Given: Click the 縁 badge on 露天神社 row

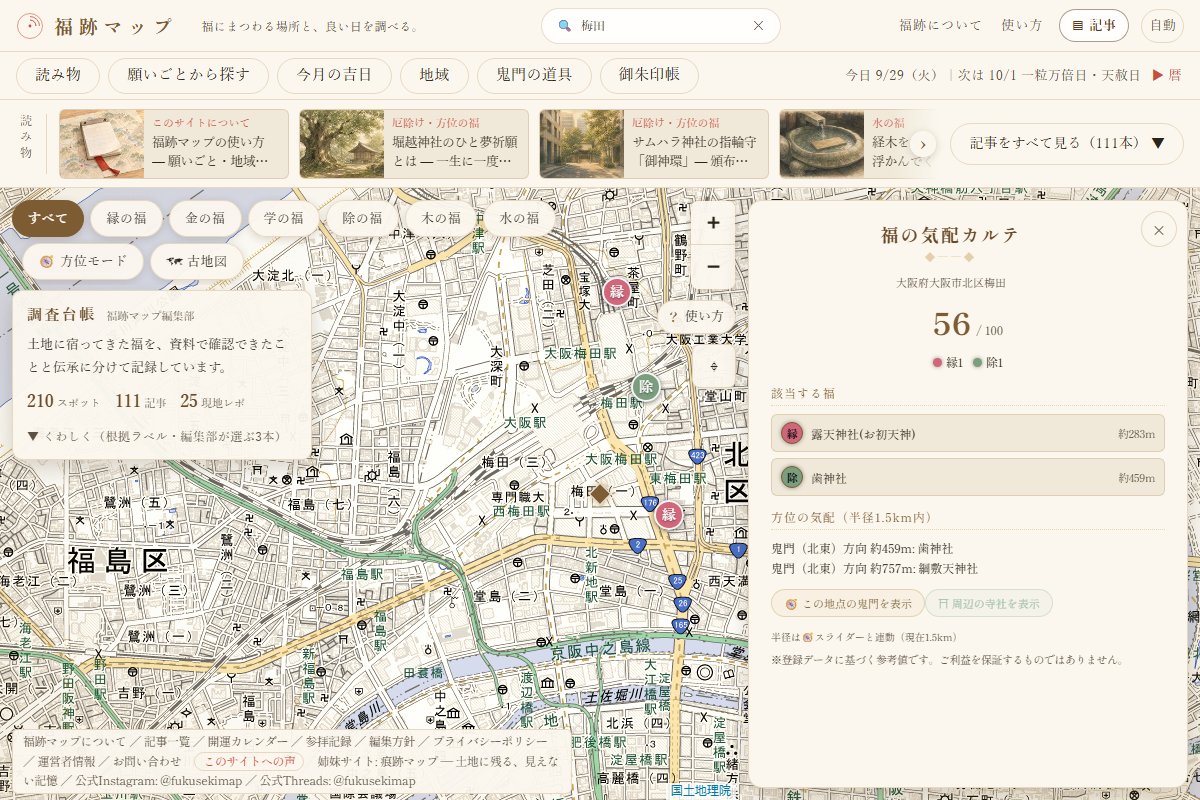Looking at the screenshot, I should click(792, 434).
